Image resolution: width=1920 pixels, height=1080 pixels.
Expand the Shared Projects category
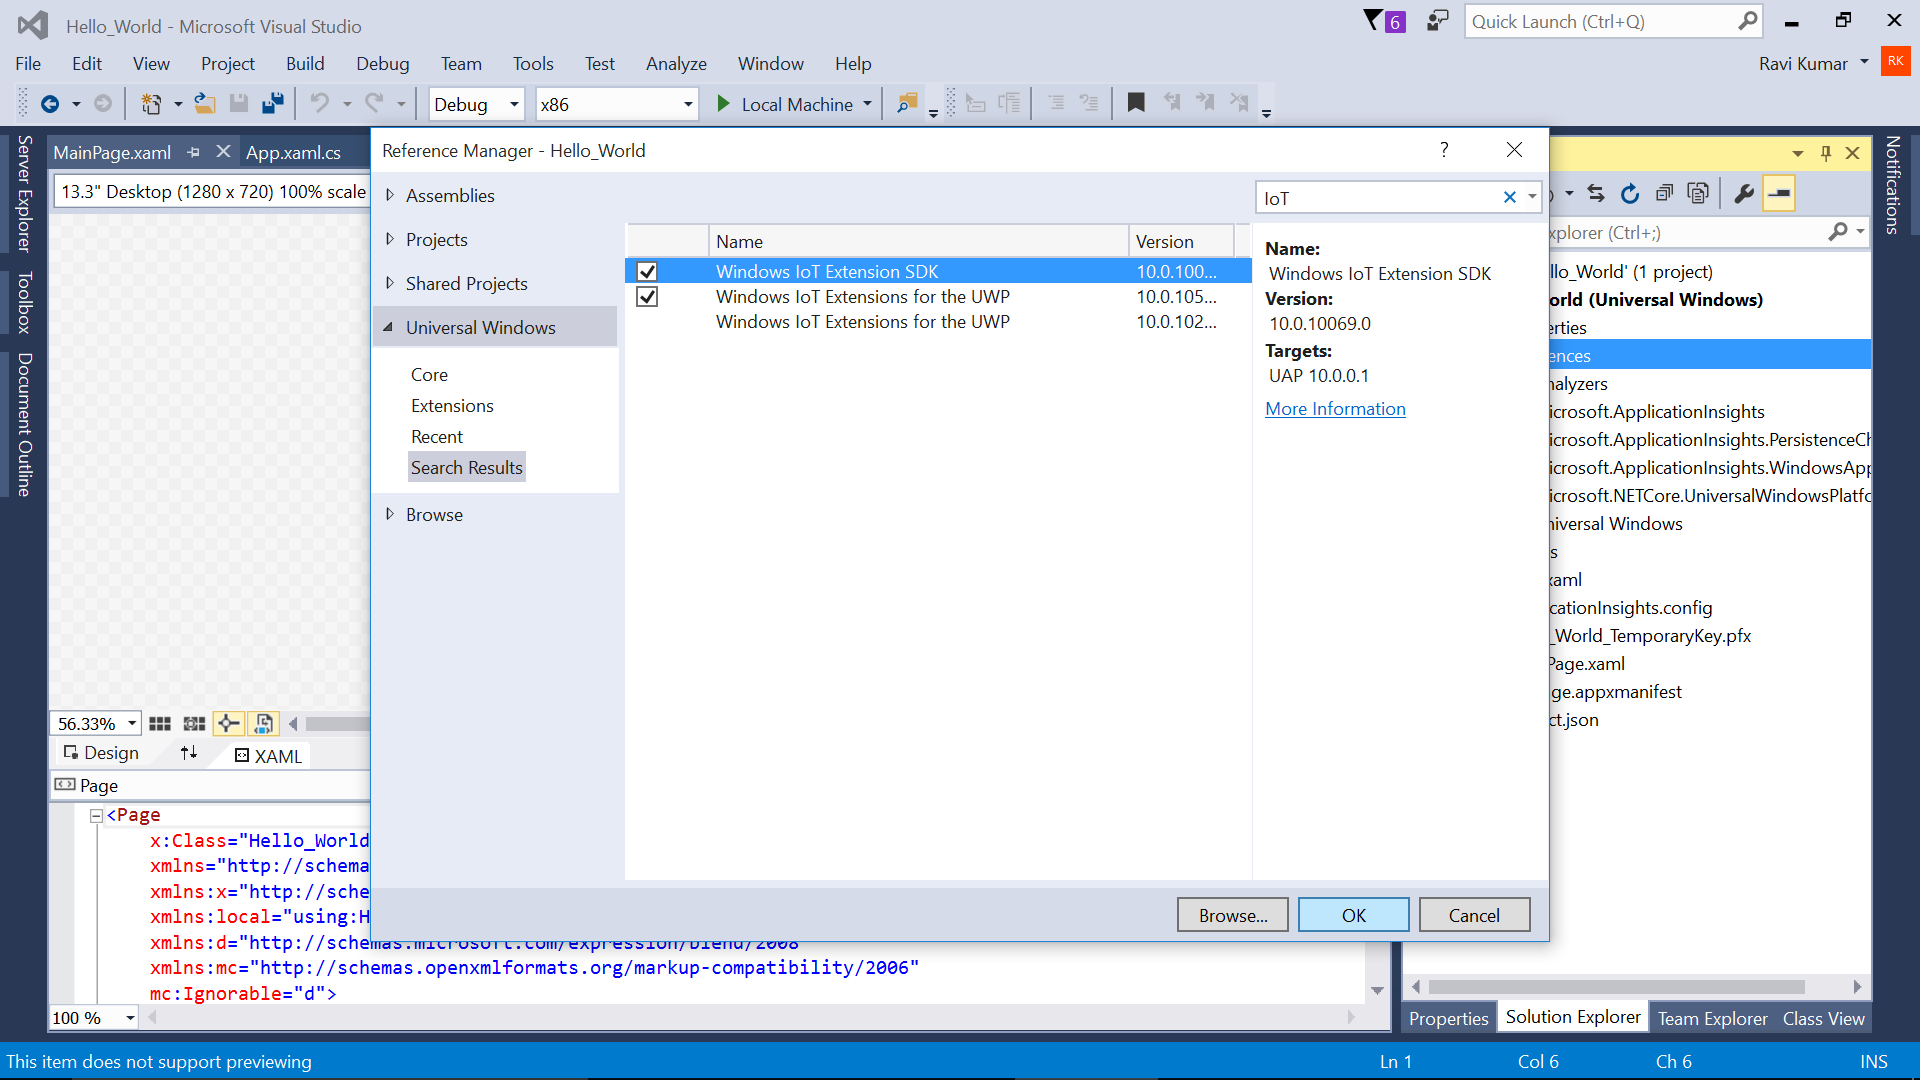pos(390,283)
